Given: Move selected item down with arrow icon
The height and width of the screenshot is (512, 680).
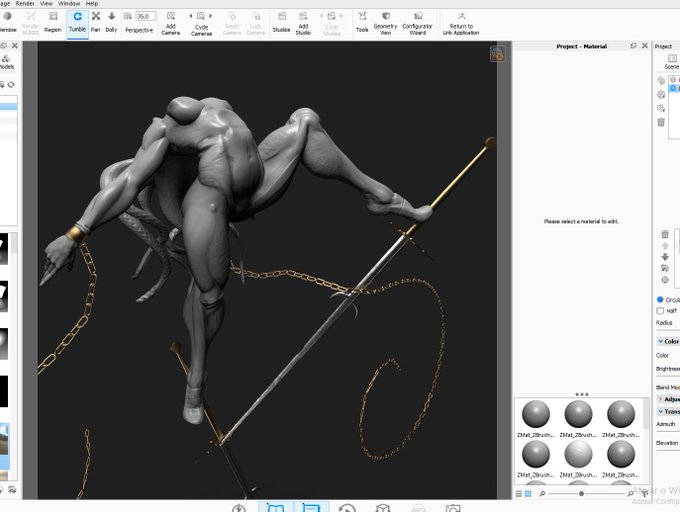Looking at the screenshot, I should pos(665,257).
